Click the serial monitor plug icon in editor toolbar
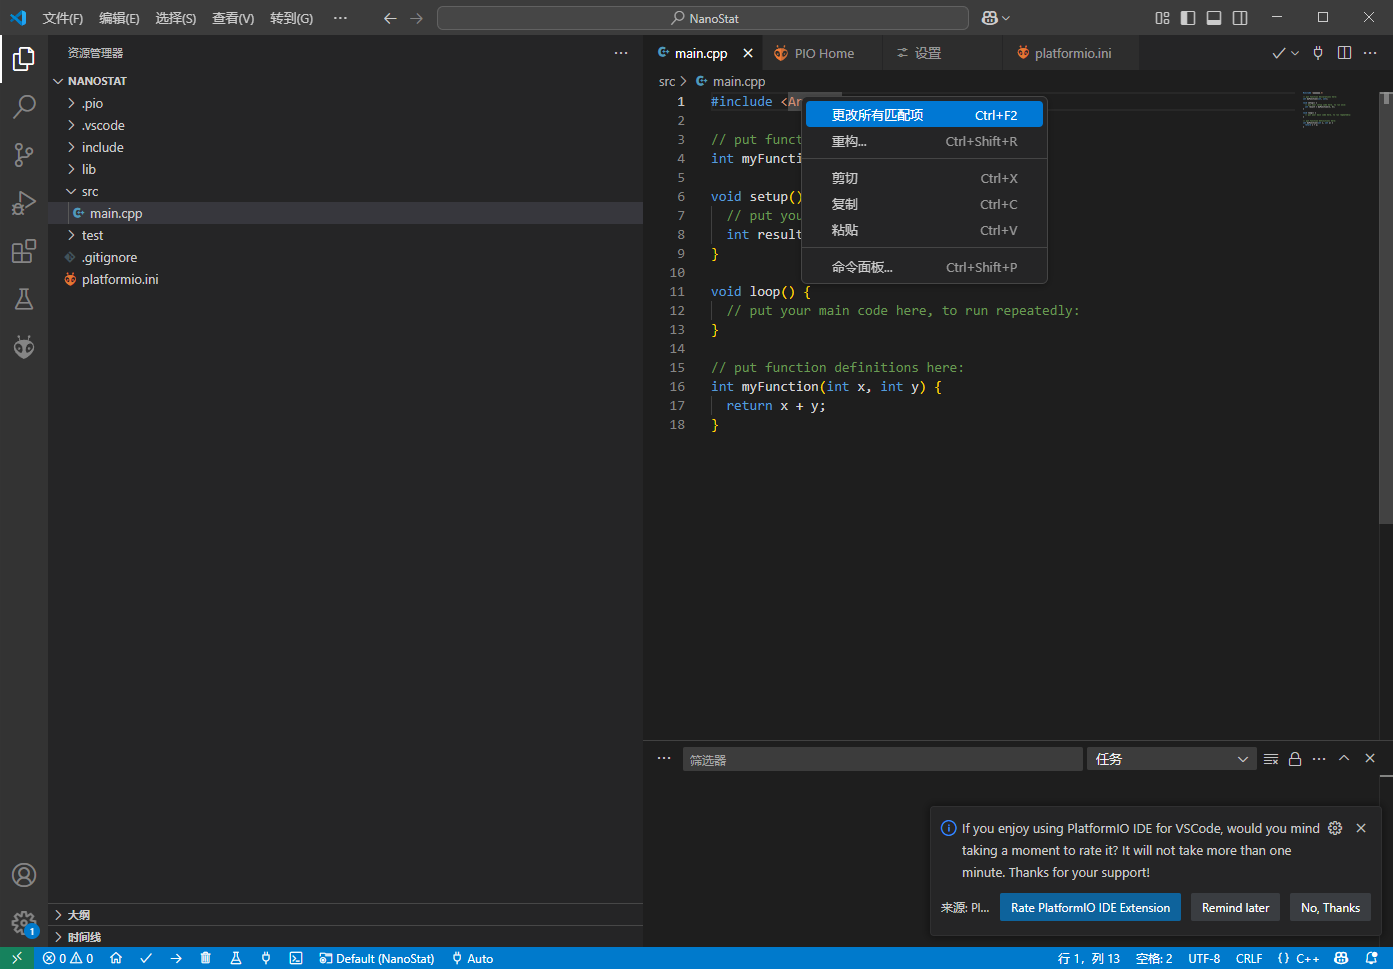The height and width of the screenshot is (969, 1393). (x=1318, y=53)
